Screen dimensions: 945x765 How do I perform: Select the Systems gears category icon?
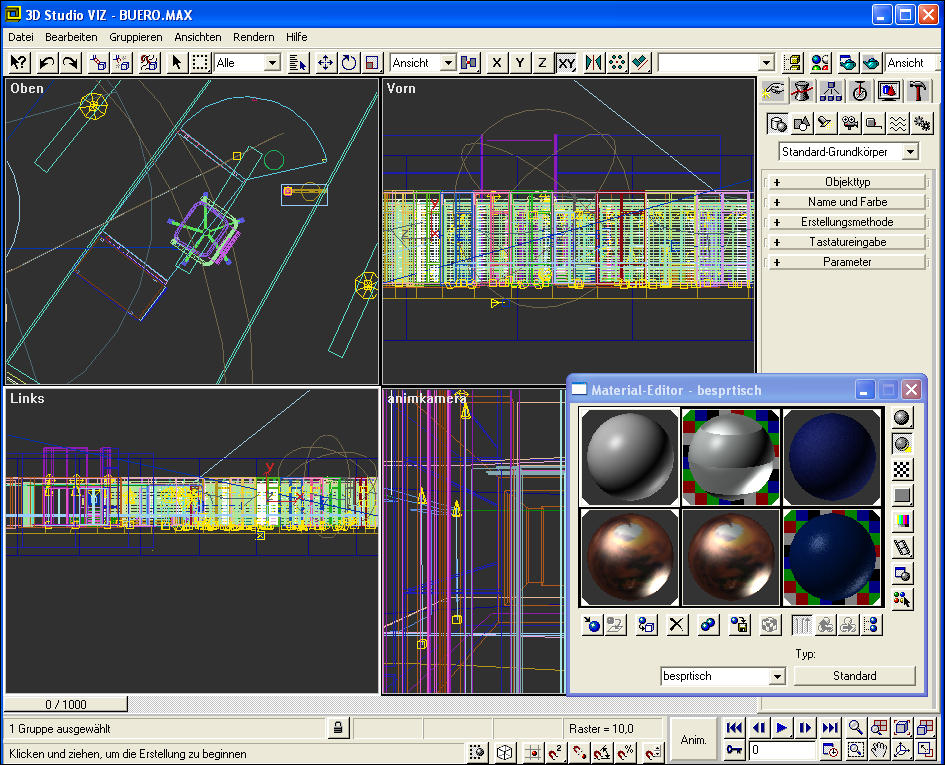tap(921, 124)
